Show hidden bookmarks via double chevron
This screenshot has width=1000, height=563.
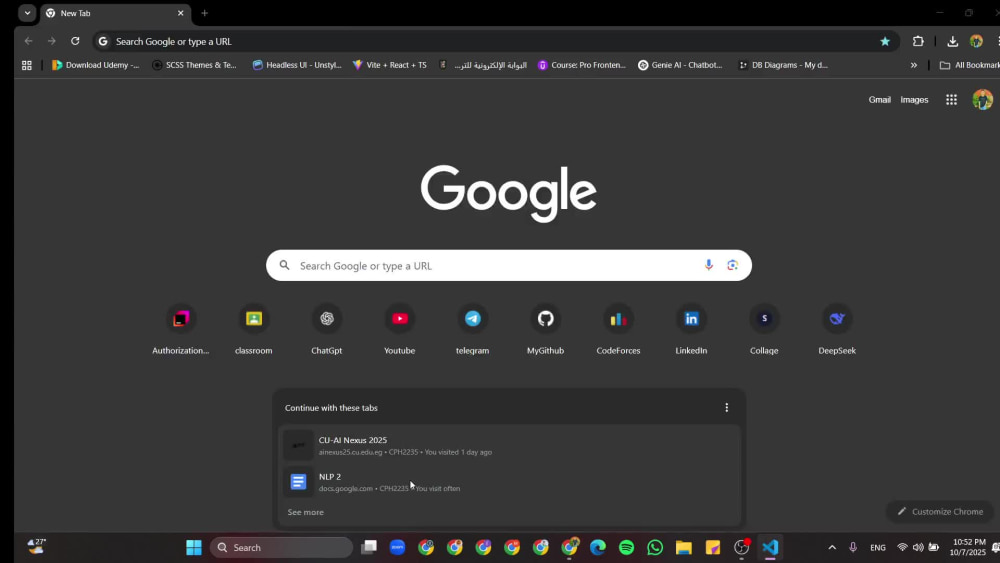[914, 65]
